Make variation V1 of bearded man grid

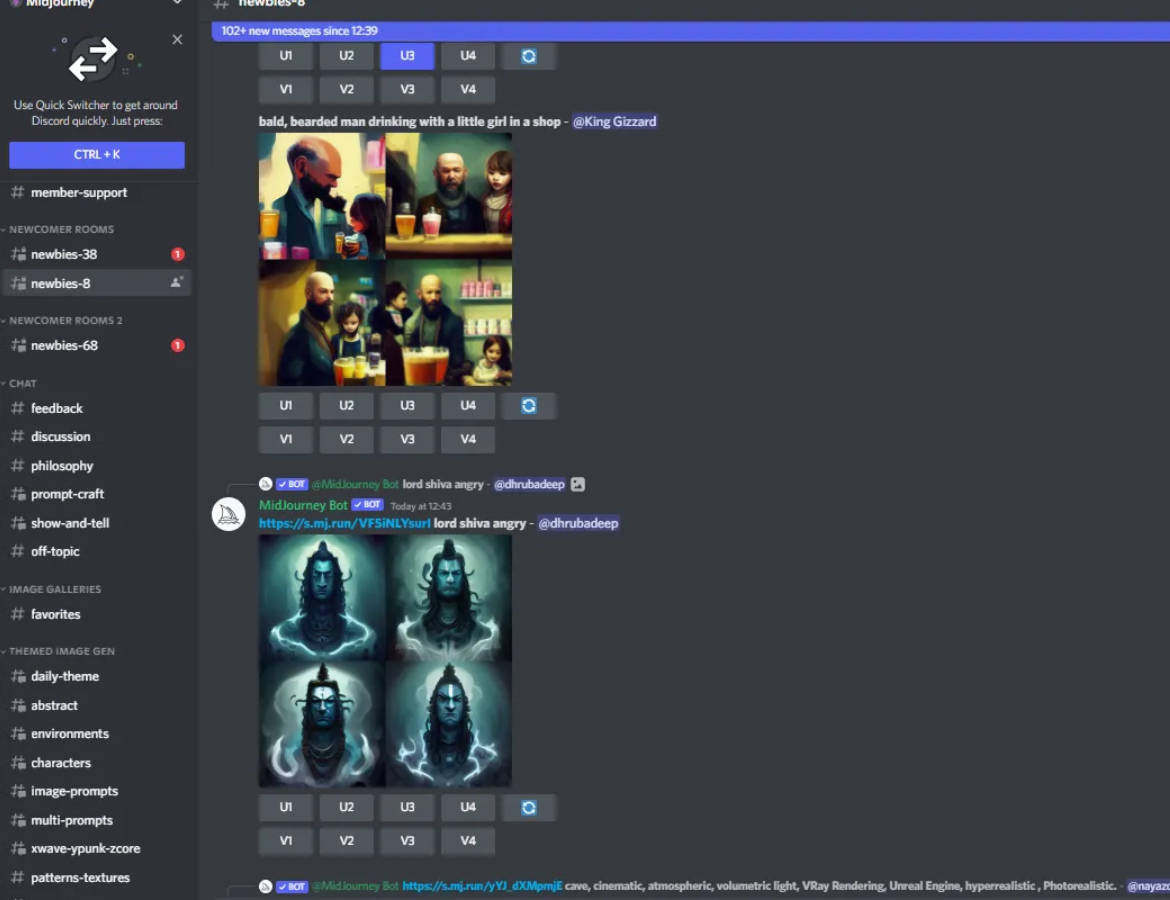pos(286,440)
